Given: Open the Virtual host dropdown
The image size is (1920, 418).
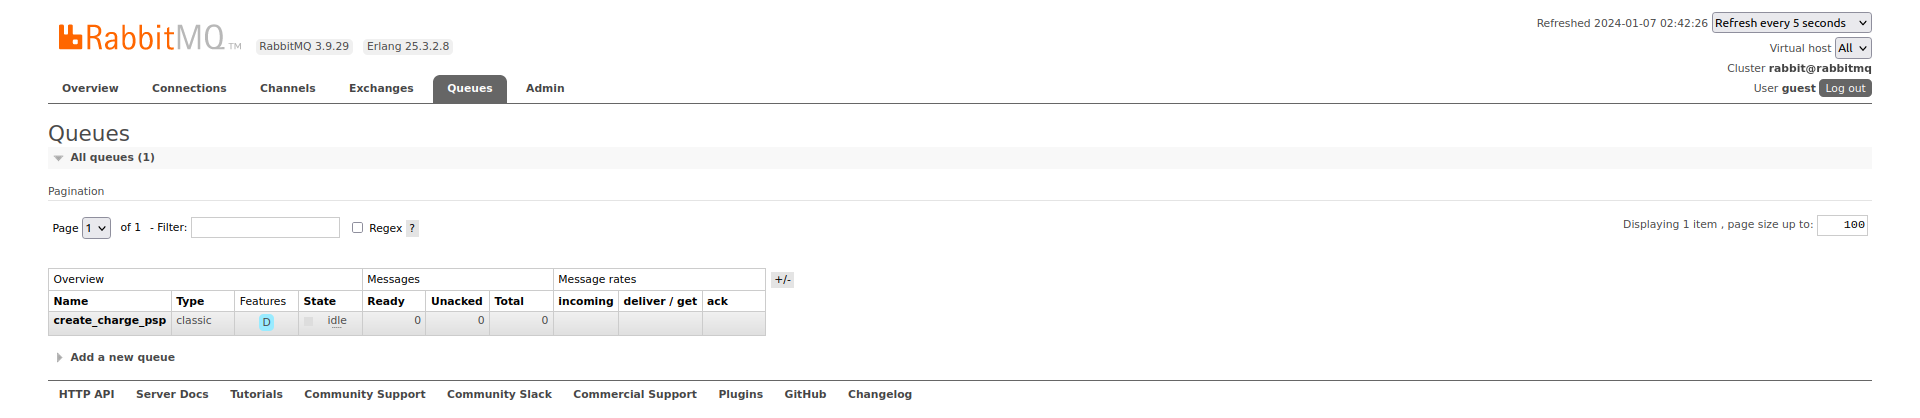Looking at the screenshot, I should (1852, 48).
